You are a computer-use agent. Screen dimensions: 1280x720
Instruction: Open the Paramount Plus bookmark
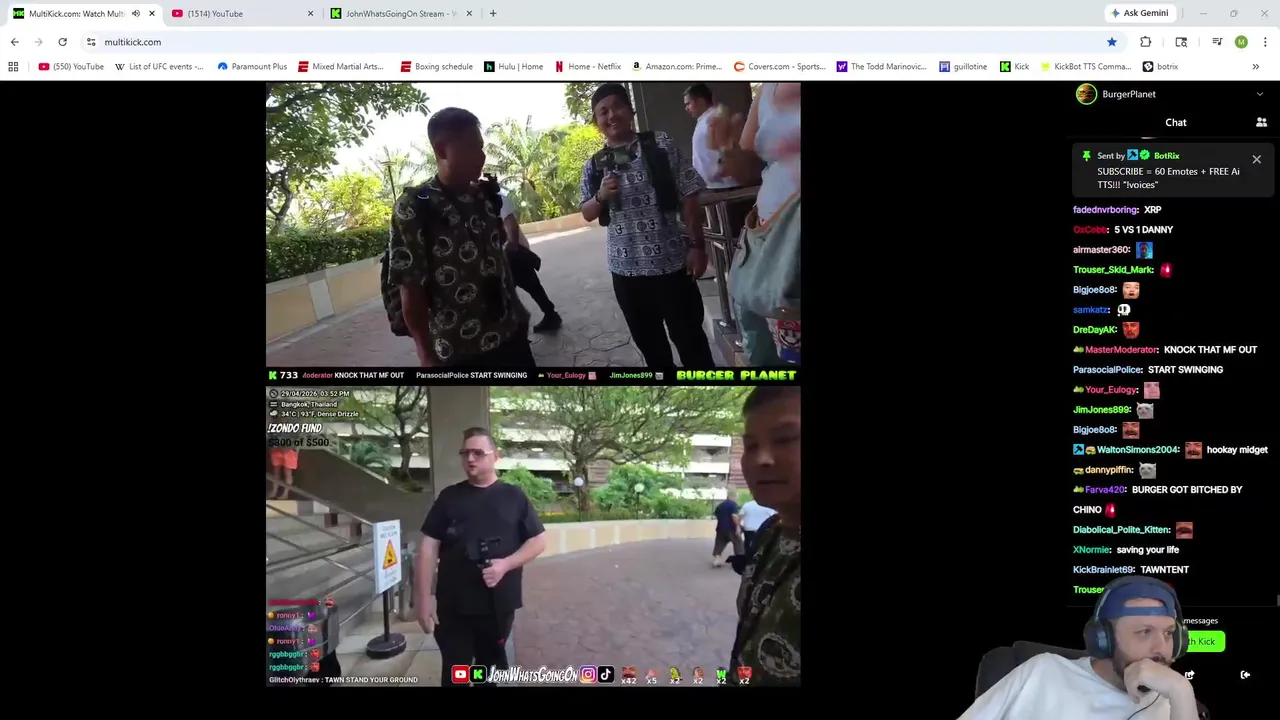click(252, 67)
